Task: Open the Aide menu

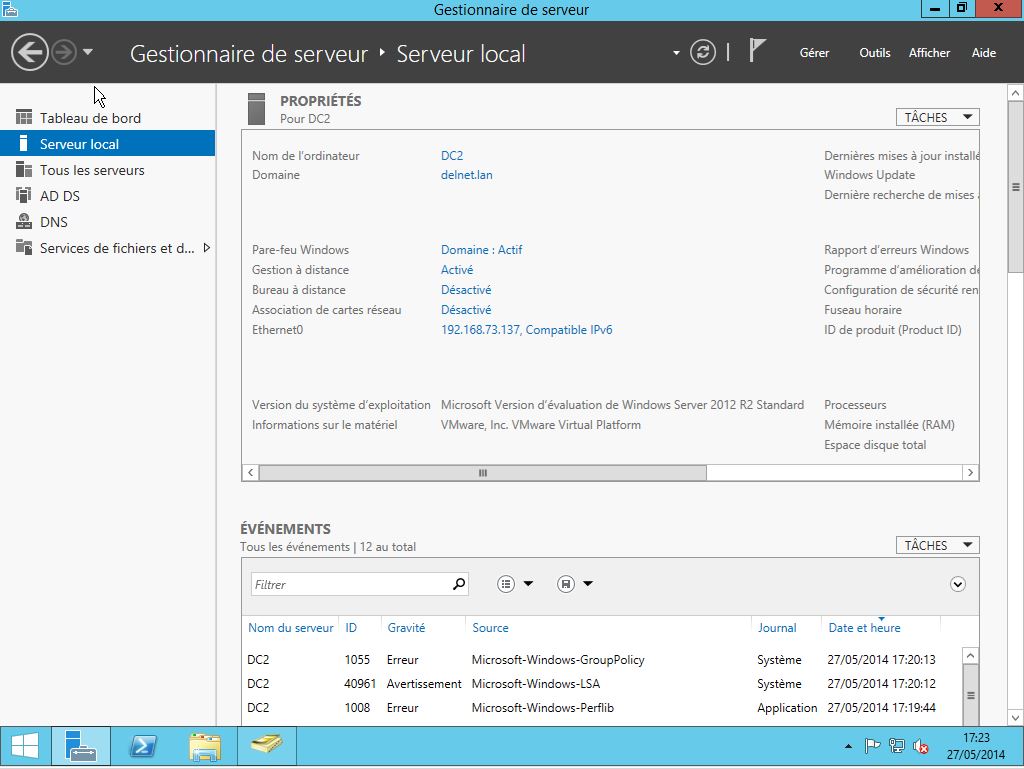Action: tap(984, 53)
